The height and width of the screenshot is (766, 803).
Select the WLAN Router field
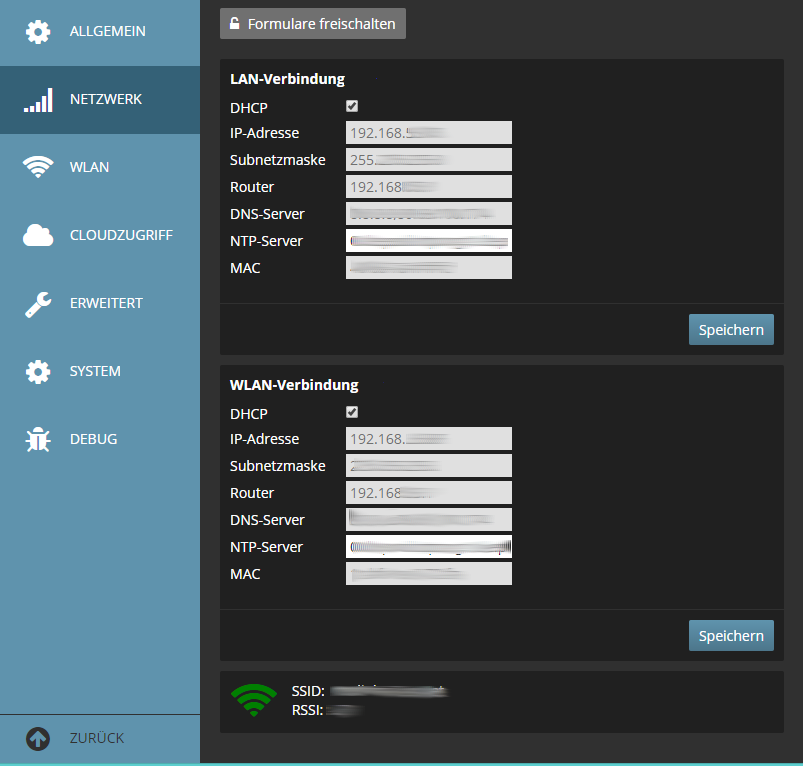click(429, 493)
